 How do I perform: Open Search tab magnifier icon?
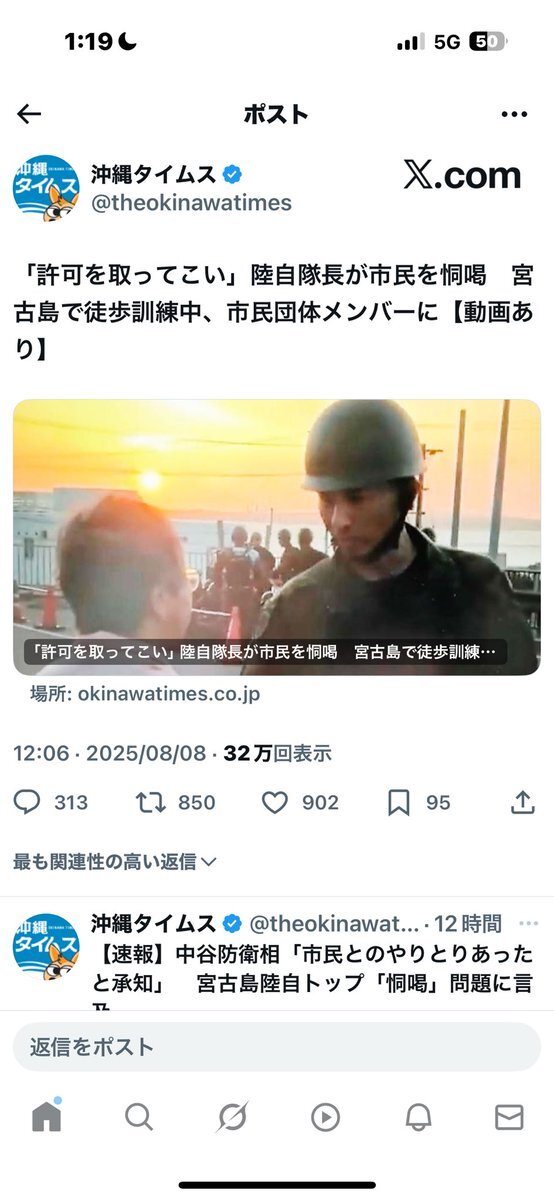(139, 1117)
